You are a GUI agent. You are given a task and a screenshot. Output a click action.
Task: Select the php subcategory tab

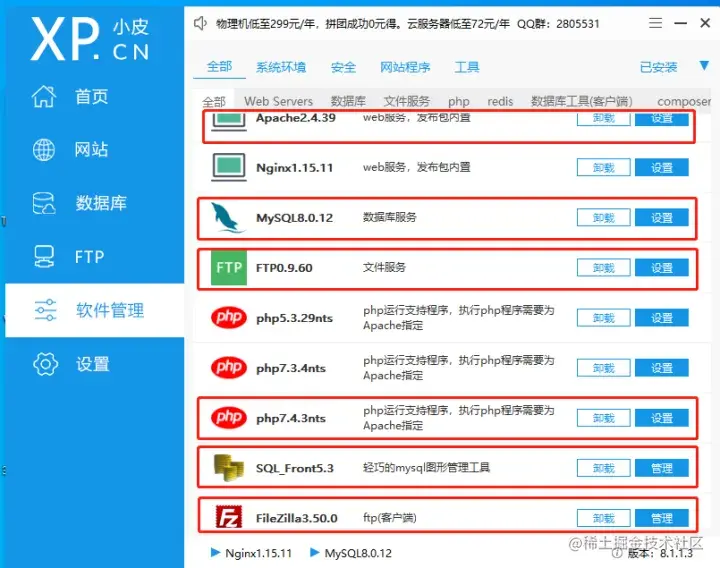pos(459,101)
